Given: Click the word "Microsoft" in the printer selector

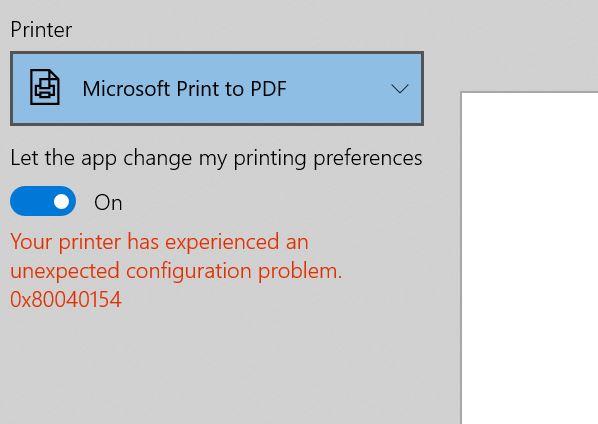Looking at the screenshot, I should 126,88.
